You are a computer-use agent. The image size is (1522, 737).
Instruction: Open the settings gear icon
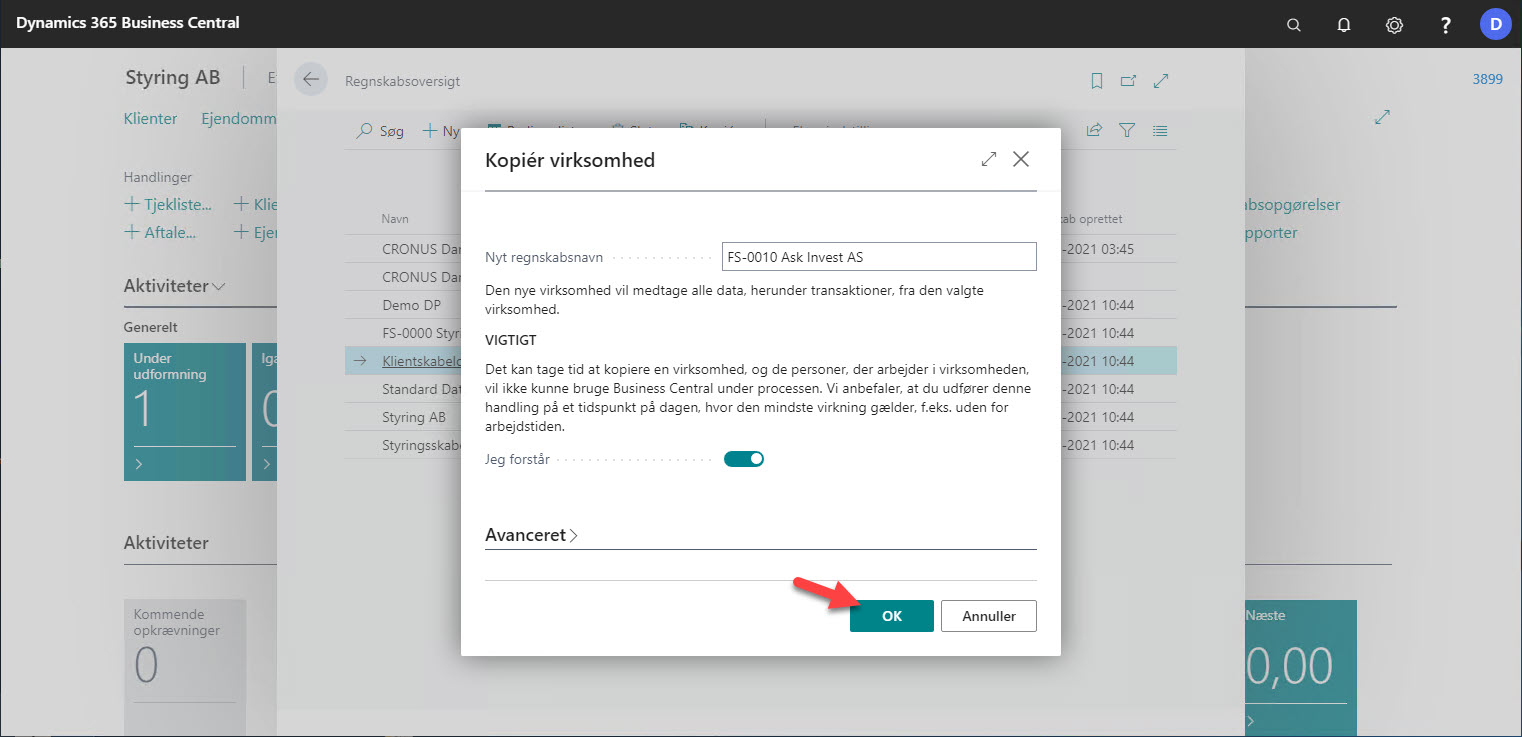click(1394, 25)
